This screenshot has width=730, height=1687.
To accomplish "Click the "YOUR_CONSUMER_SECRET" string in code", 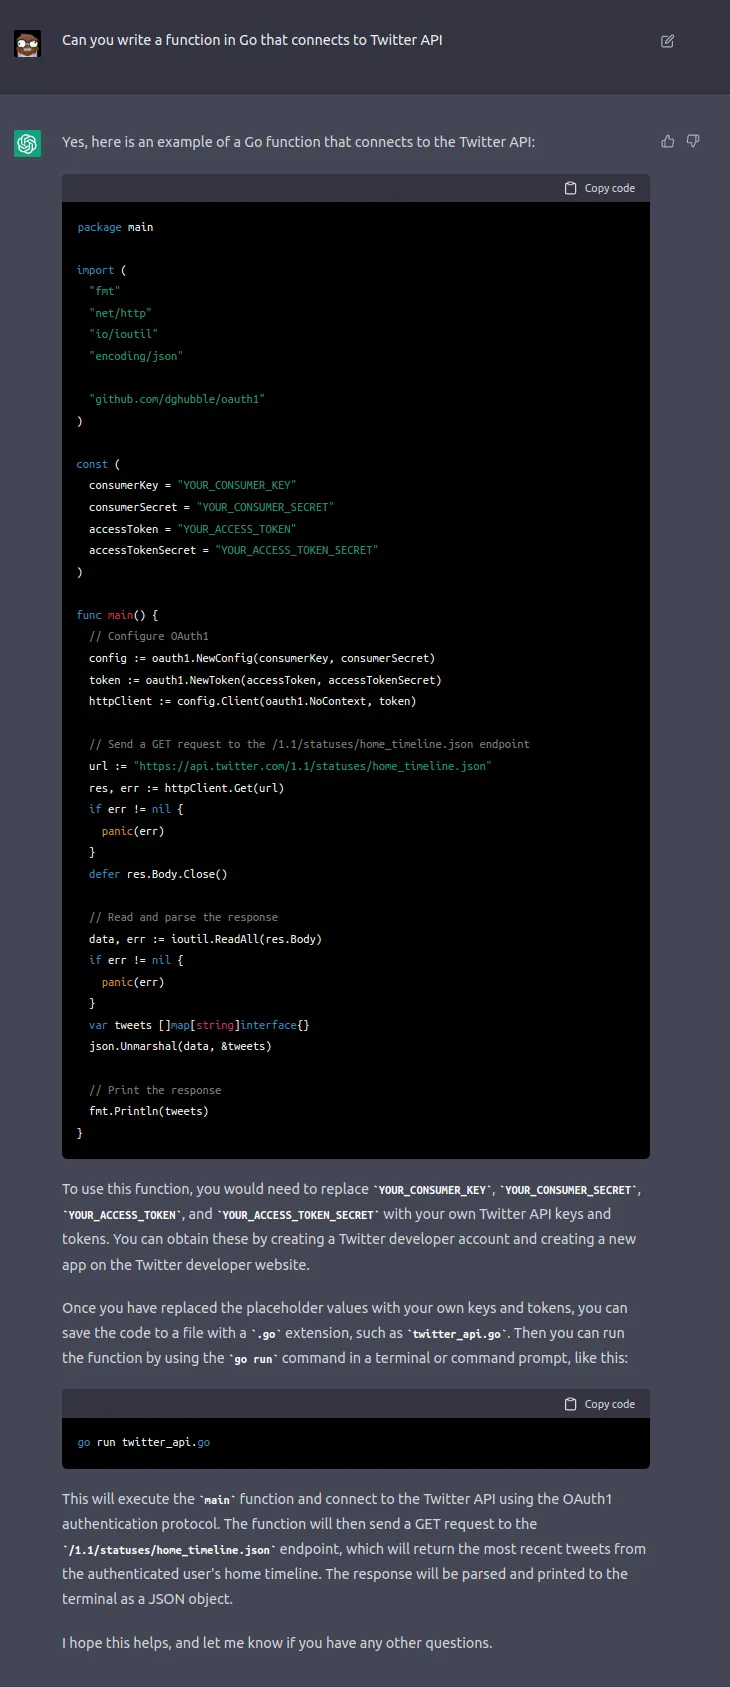I will click(x=265, y=507).
